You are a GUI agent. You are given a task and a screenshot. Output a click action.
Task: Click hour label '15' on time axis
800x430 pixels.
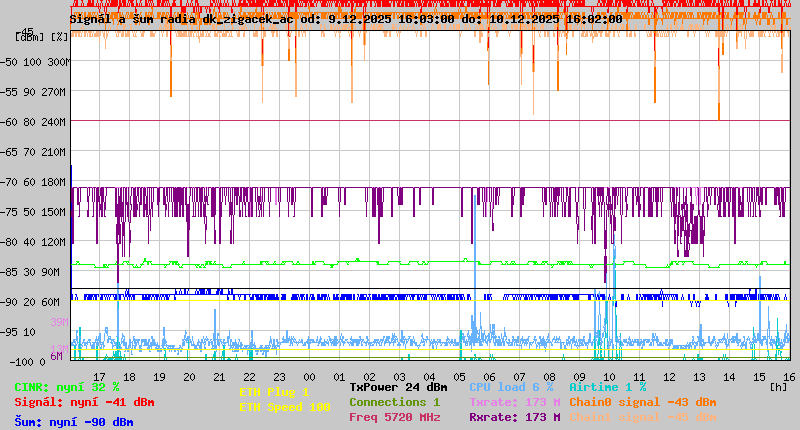760,377
